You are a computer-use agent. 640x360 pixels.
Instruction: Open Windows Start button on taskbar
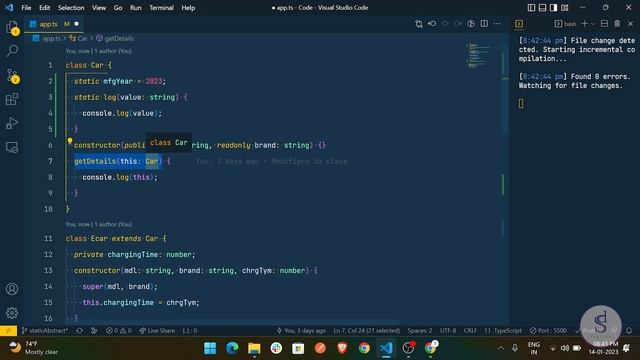point(210,348)
